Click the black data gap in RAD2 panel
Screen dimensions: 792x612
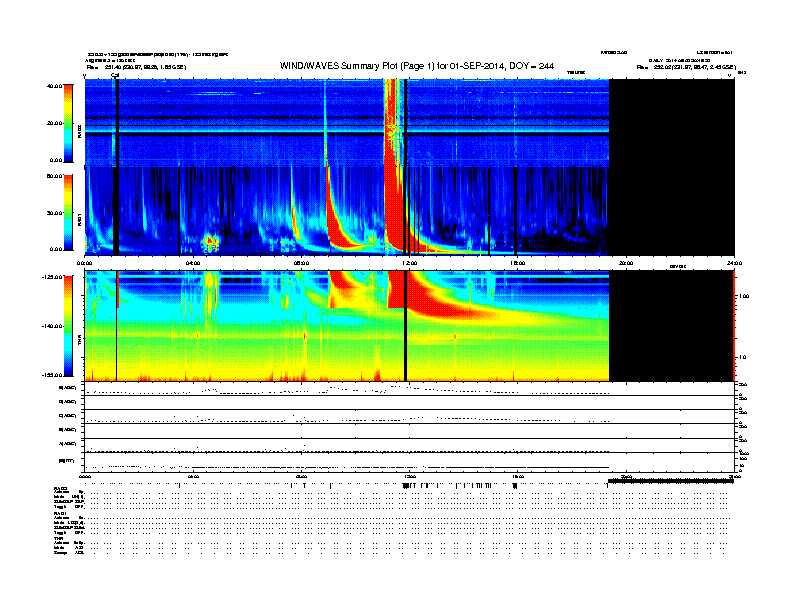click(x=672, y=123)
